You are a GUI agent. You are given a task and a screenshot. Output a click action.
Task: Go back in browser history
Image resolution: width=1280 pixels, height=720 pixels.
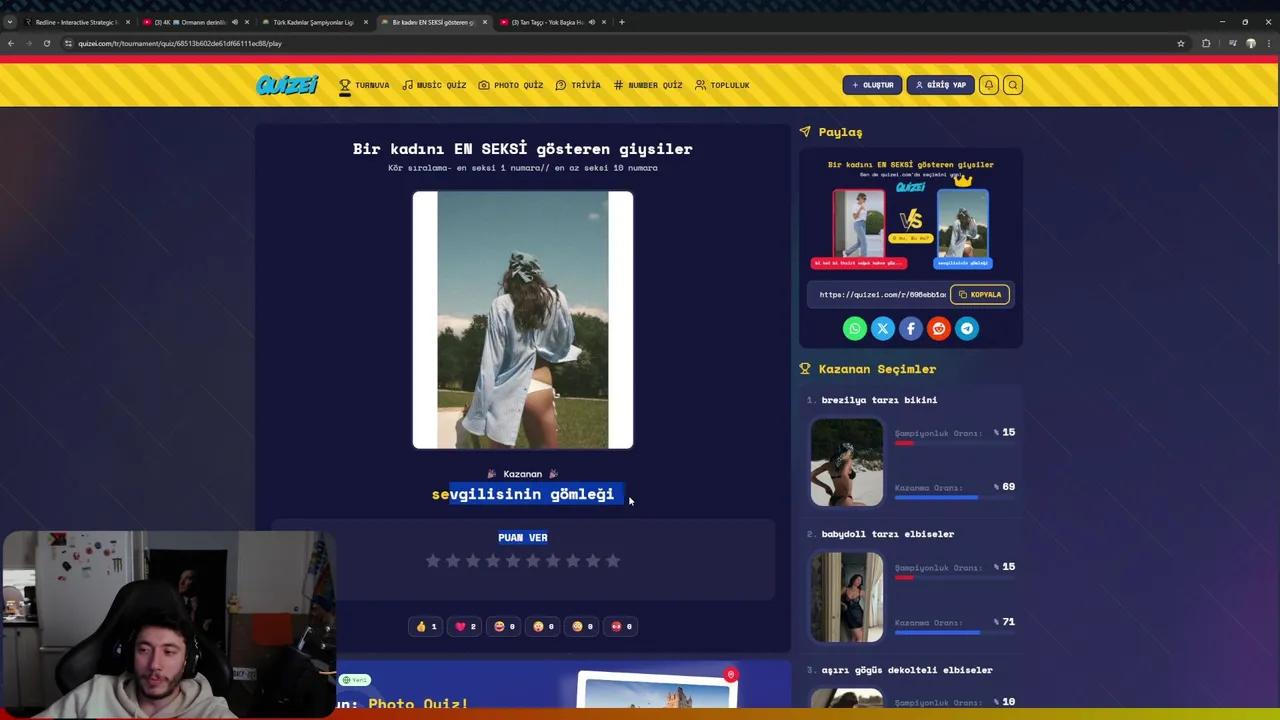[x=11, y=43]
